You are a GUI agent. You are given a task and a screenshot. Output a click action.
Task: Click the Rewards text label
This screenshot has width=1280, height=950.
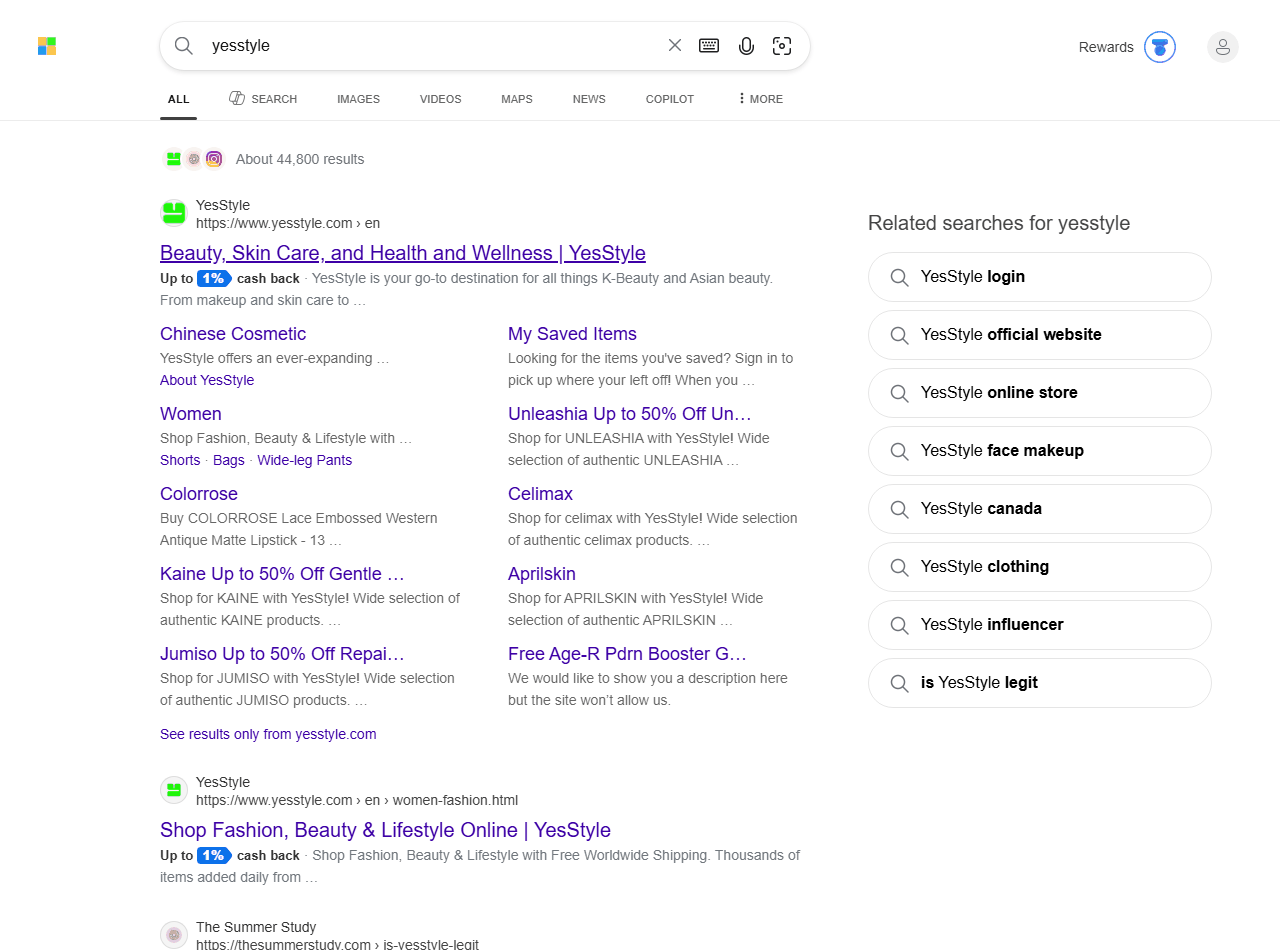coord(1106,47)
